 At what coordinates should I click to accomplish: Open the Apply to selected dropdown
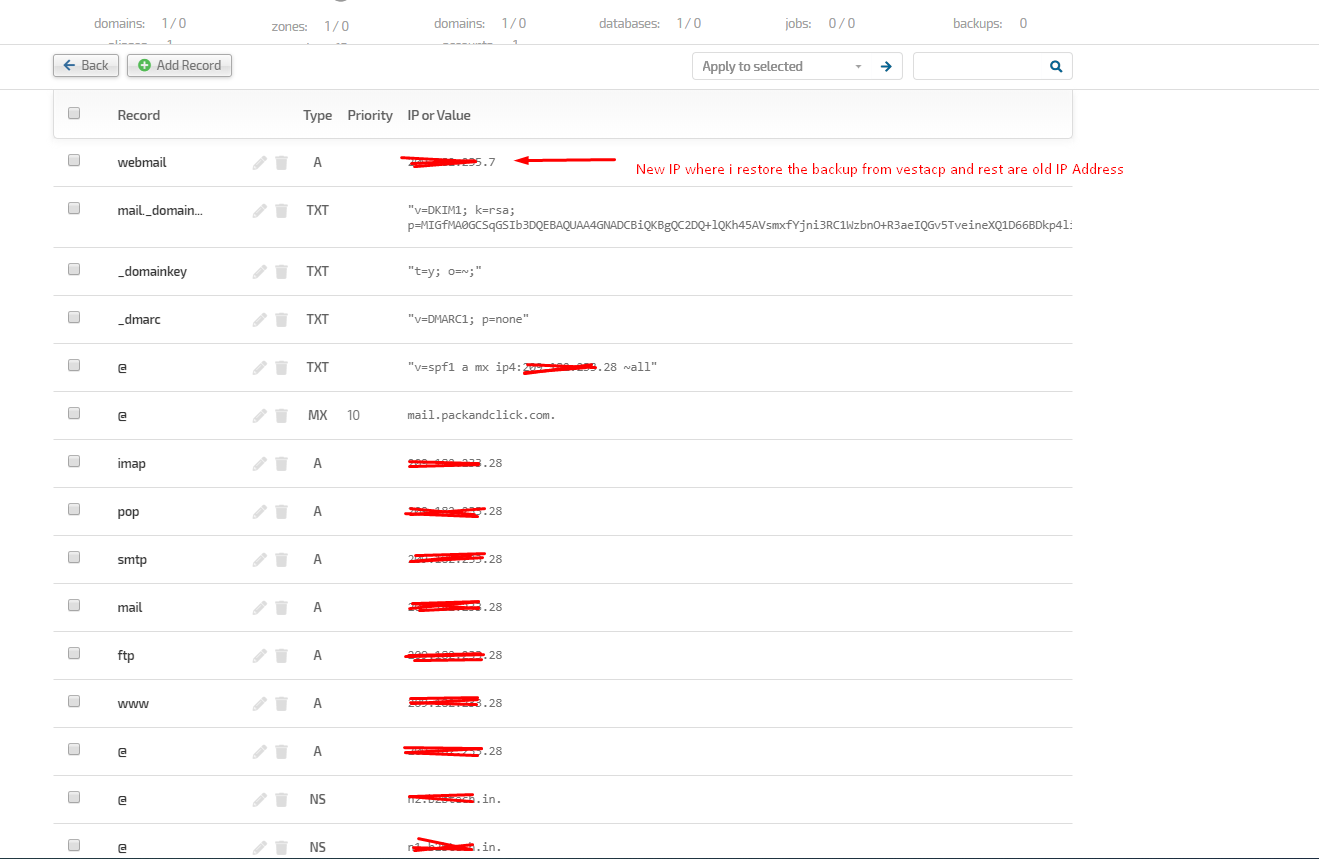coord(780,66)
